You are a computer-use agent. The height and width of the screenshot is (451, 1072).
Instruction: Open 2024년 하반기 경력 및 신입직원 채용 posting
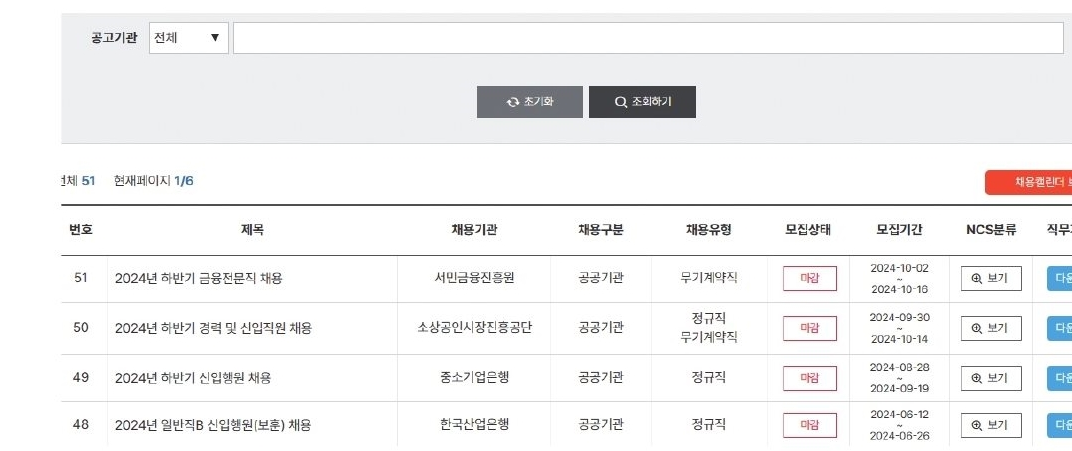[213, 328]
